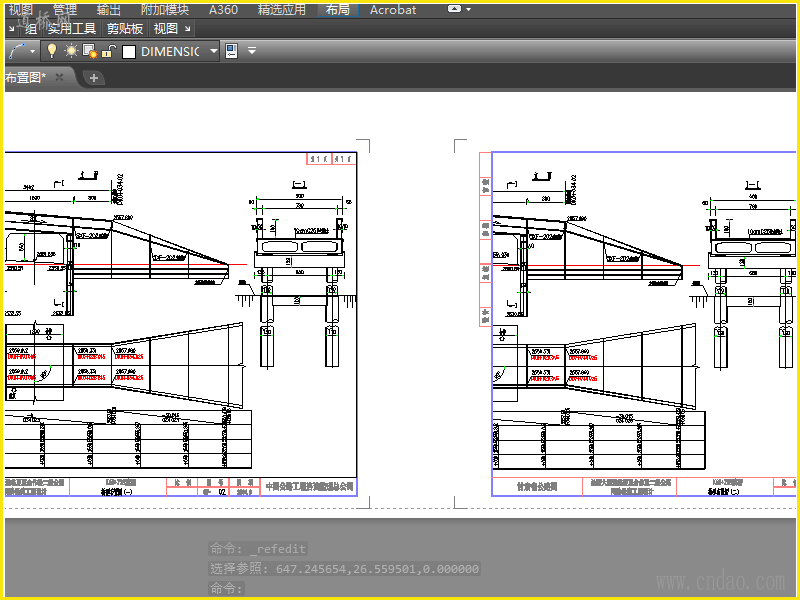Expand the 视图 panel launcher arrow
The height and width of the screenshot is (600, 800).
coord(188,29)
